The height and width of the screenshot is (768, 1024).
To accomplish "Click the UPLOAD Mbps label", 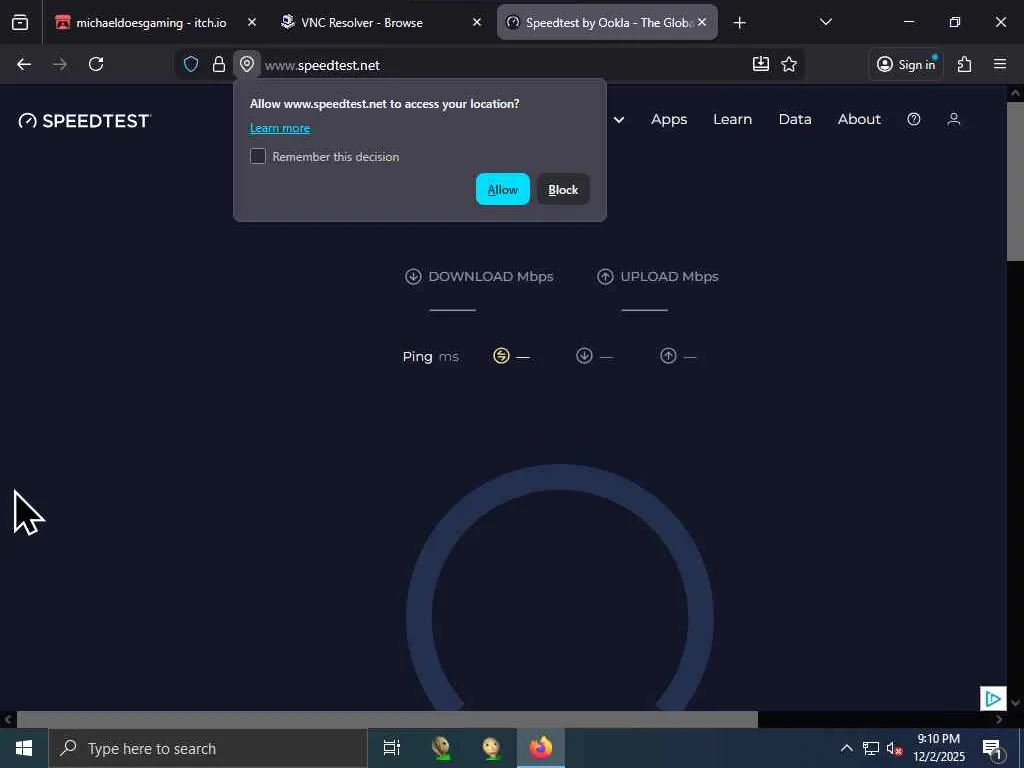I will (x=669, y=277).
